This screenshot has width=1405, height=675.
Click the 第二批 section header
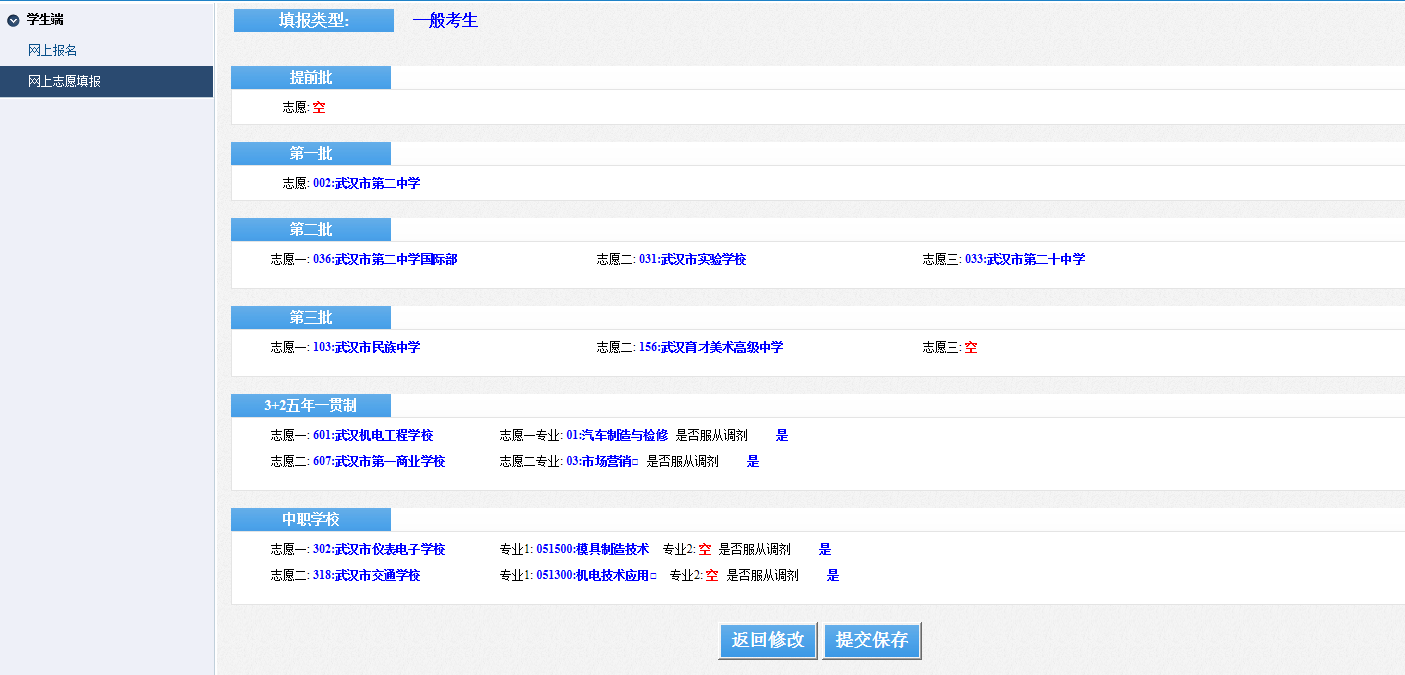pos(311,230)
